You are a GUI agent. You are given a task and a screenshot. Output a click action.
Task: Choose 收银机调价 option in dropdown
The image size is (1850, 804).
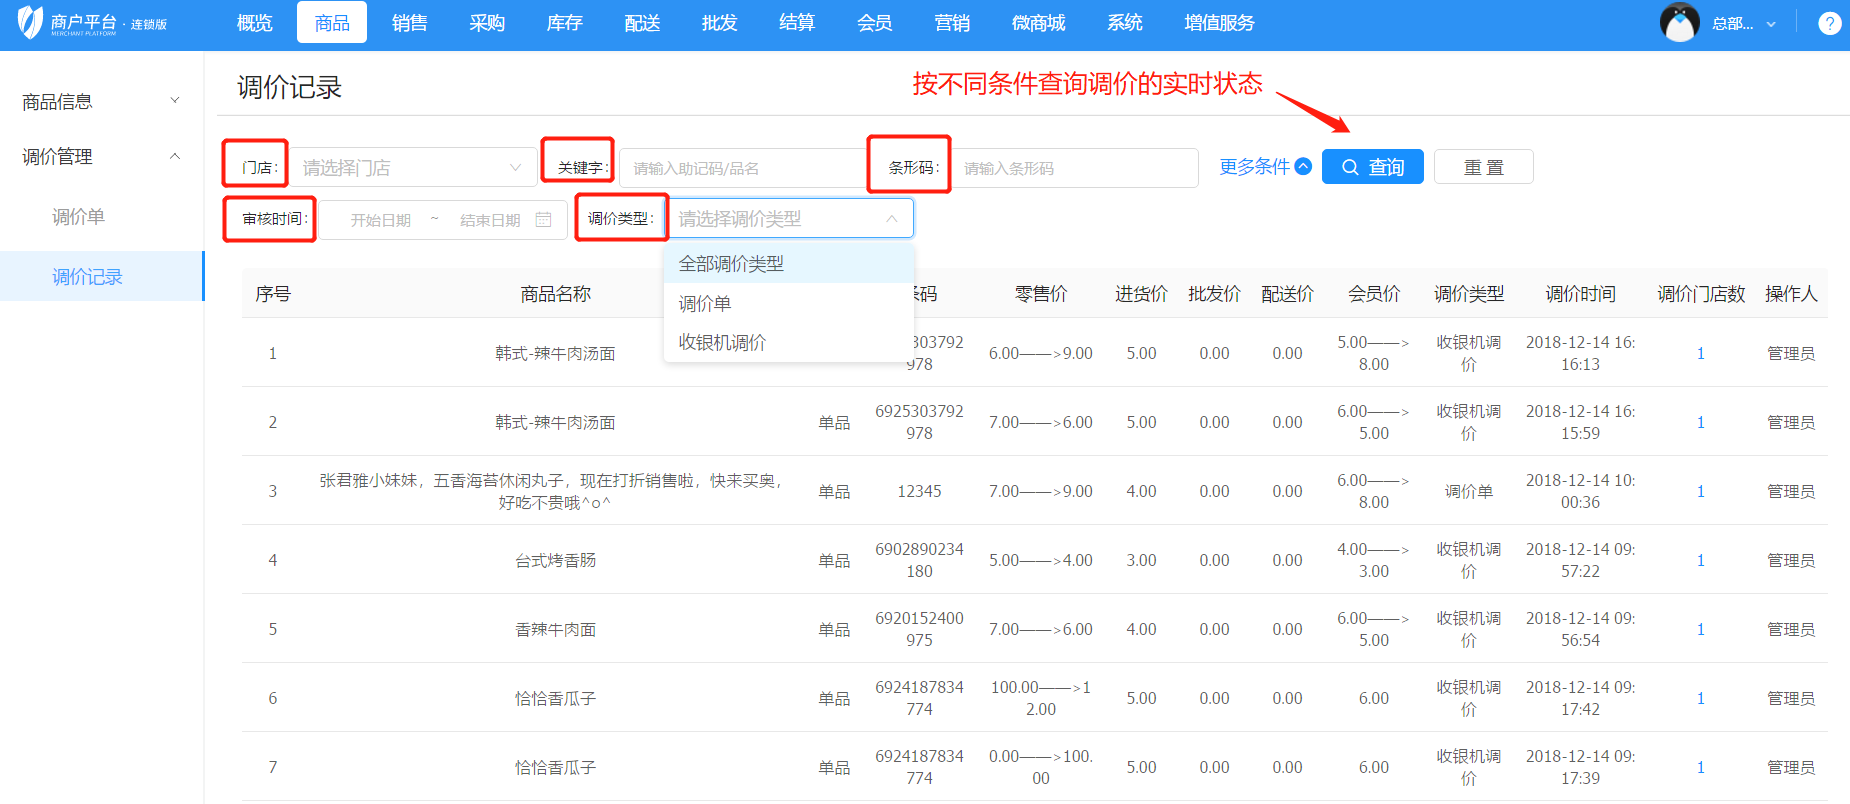coord(722,342)
